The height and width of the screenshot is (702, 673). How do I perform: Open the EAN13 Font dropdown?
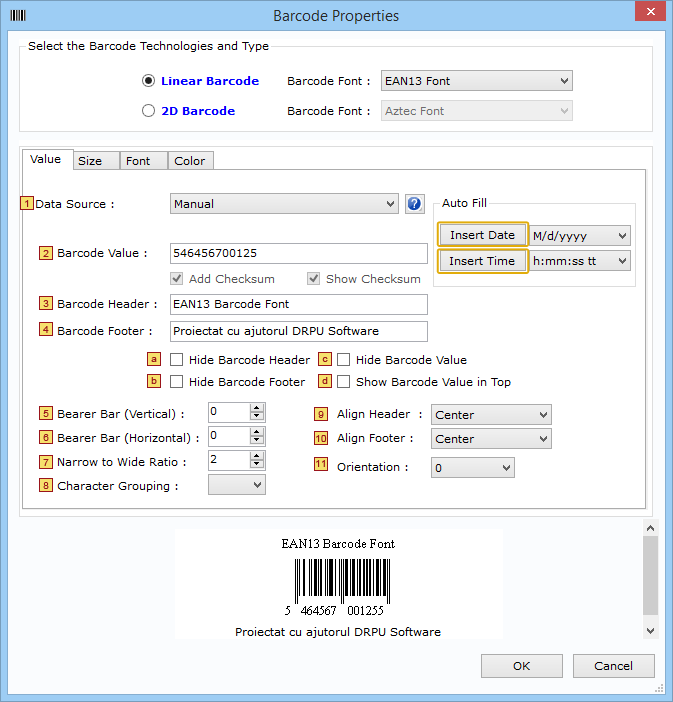(476, 81)
